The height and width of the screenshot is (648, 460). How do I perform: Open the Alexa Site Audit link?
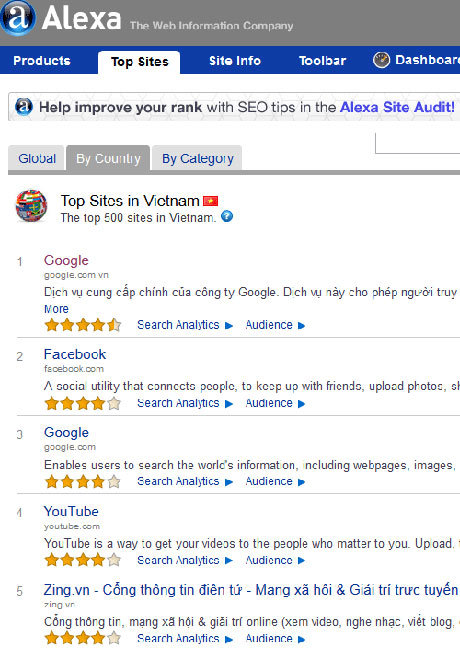[397, 107]
